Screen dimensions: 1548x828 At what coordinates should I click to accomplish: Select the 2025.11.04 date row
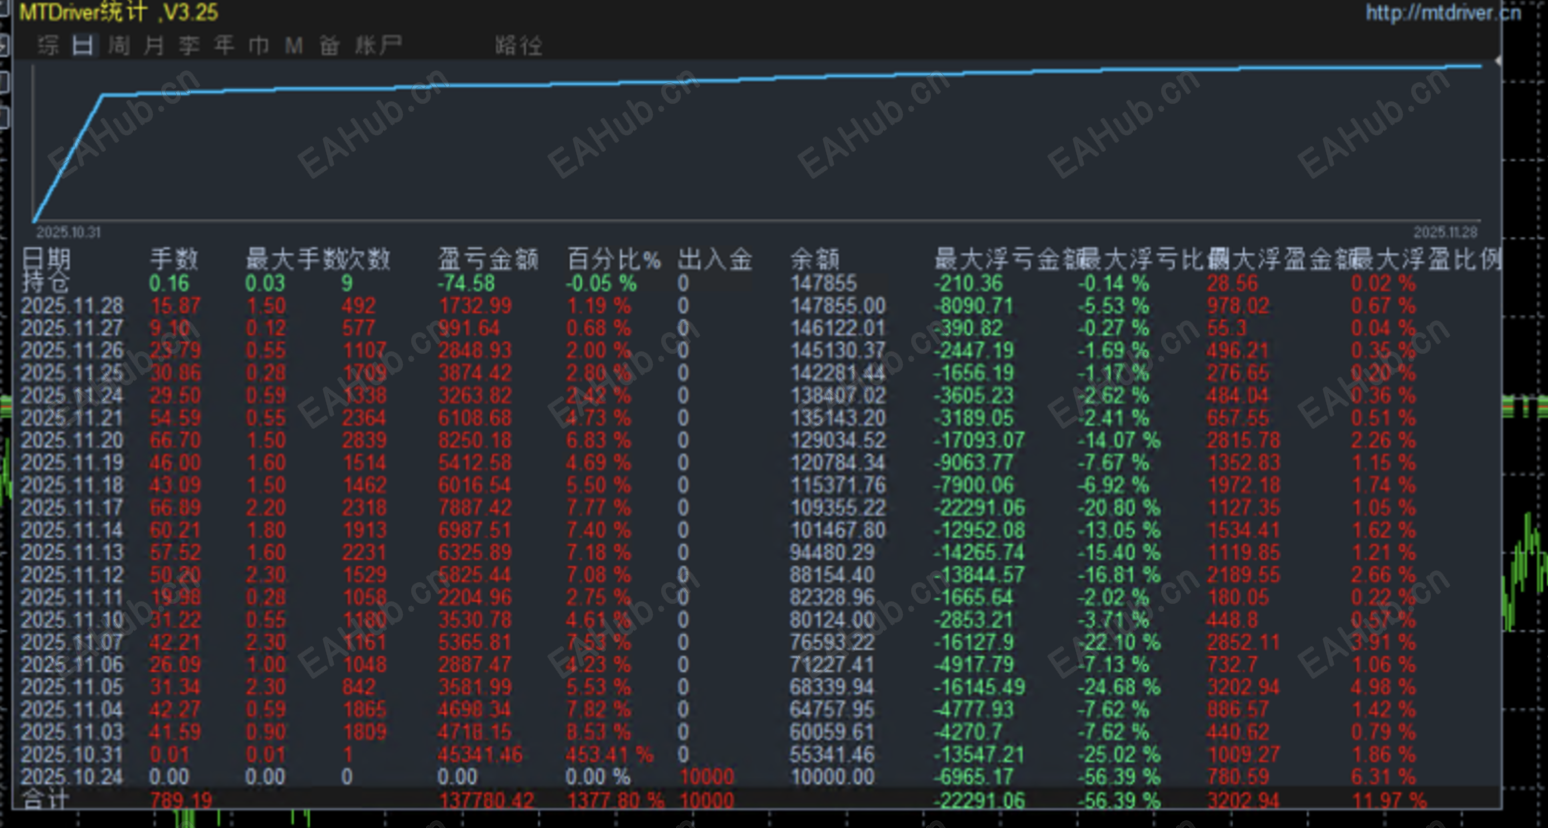tap(72, 709)
